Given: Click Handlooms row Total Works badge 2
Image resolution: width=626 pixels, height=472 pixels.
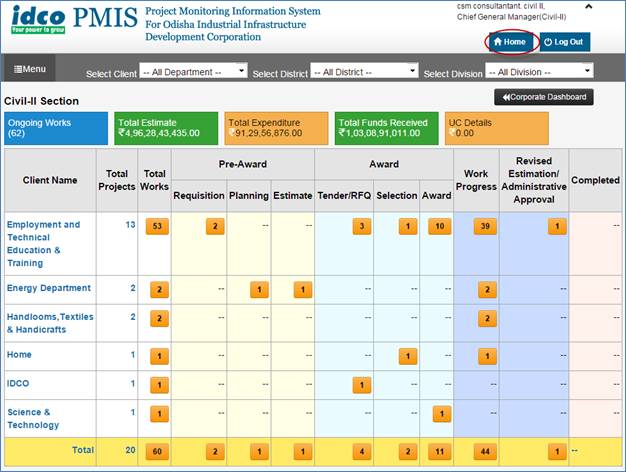Looking at the screenshot, I should [159, 319].
